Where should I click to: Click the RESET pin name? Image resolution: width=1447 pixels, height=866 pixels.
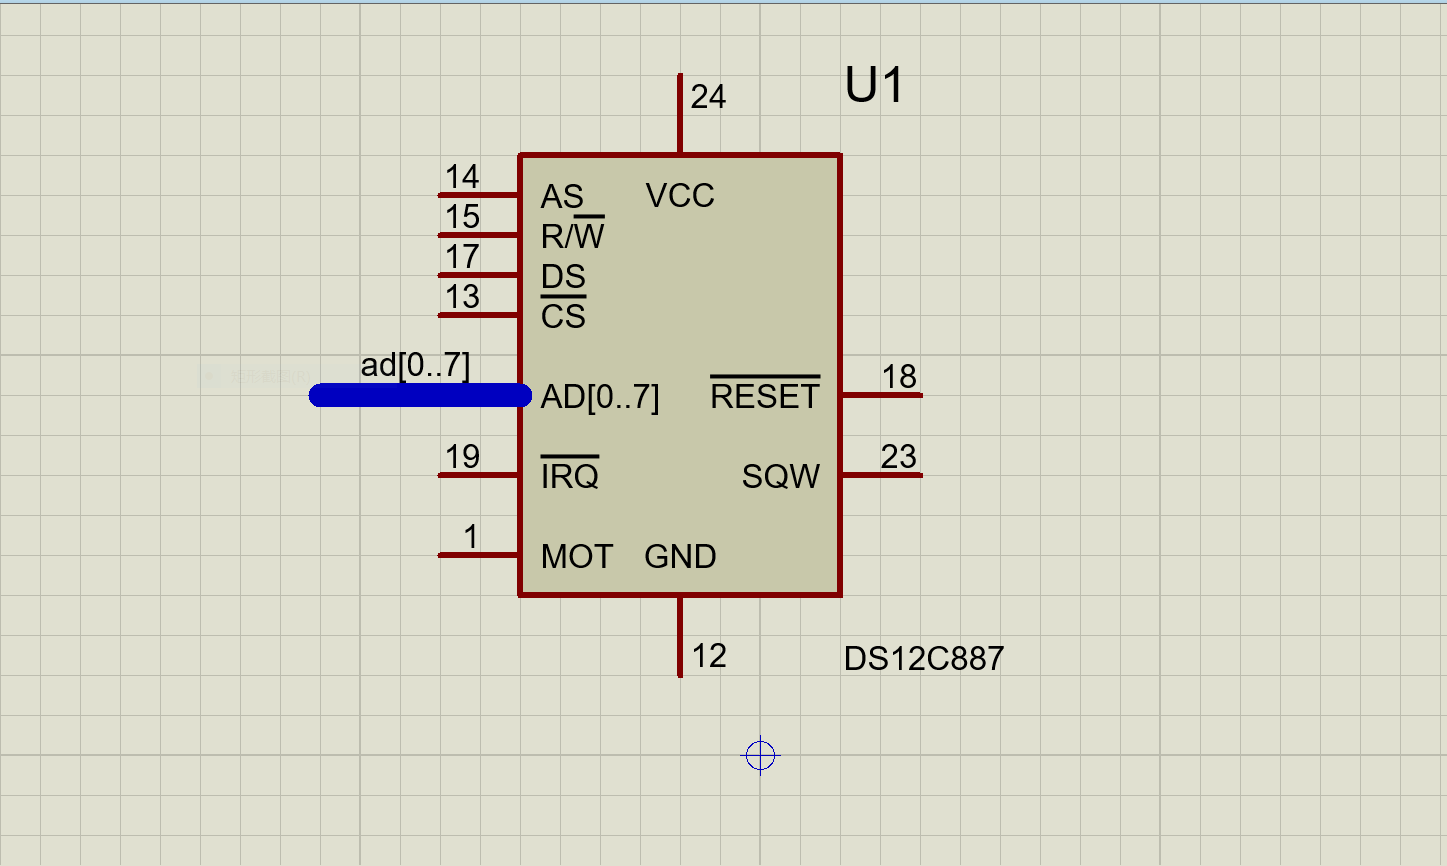coord(765,395)
